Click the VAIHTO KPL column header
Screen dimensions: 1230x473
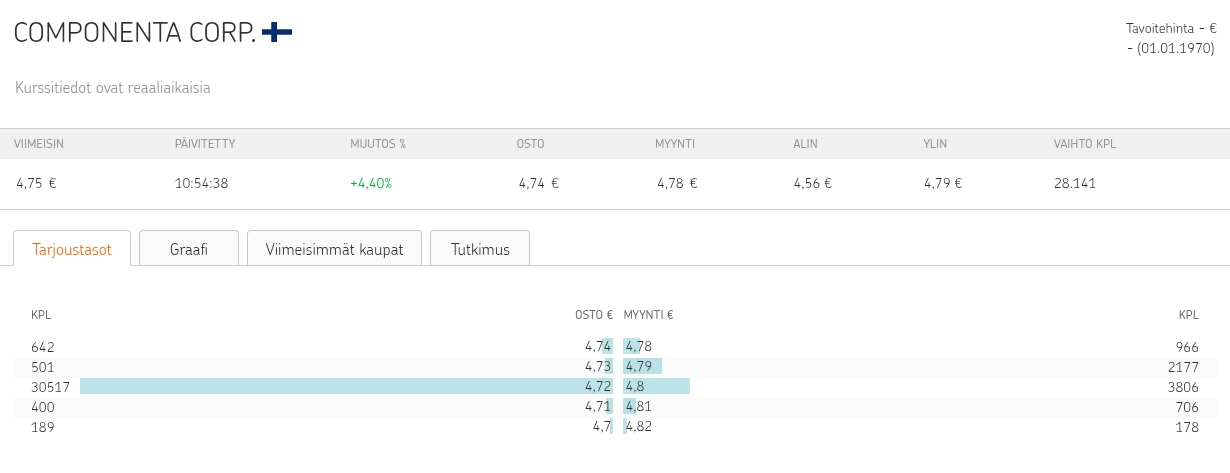pos(1085,144)
